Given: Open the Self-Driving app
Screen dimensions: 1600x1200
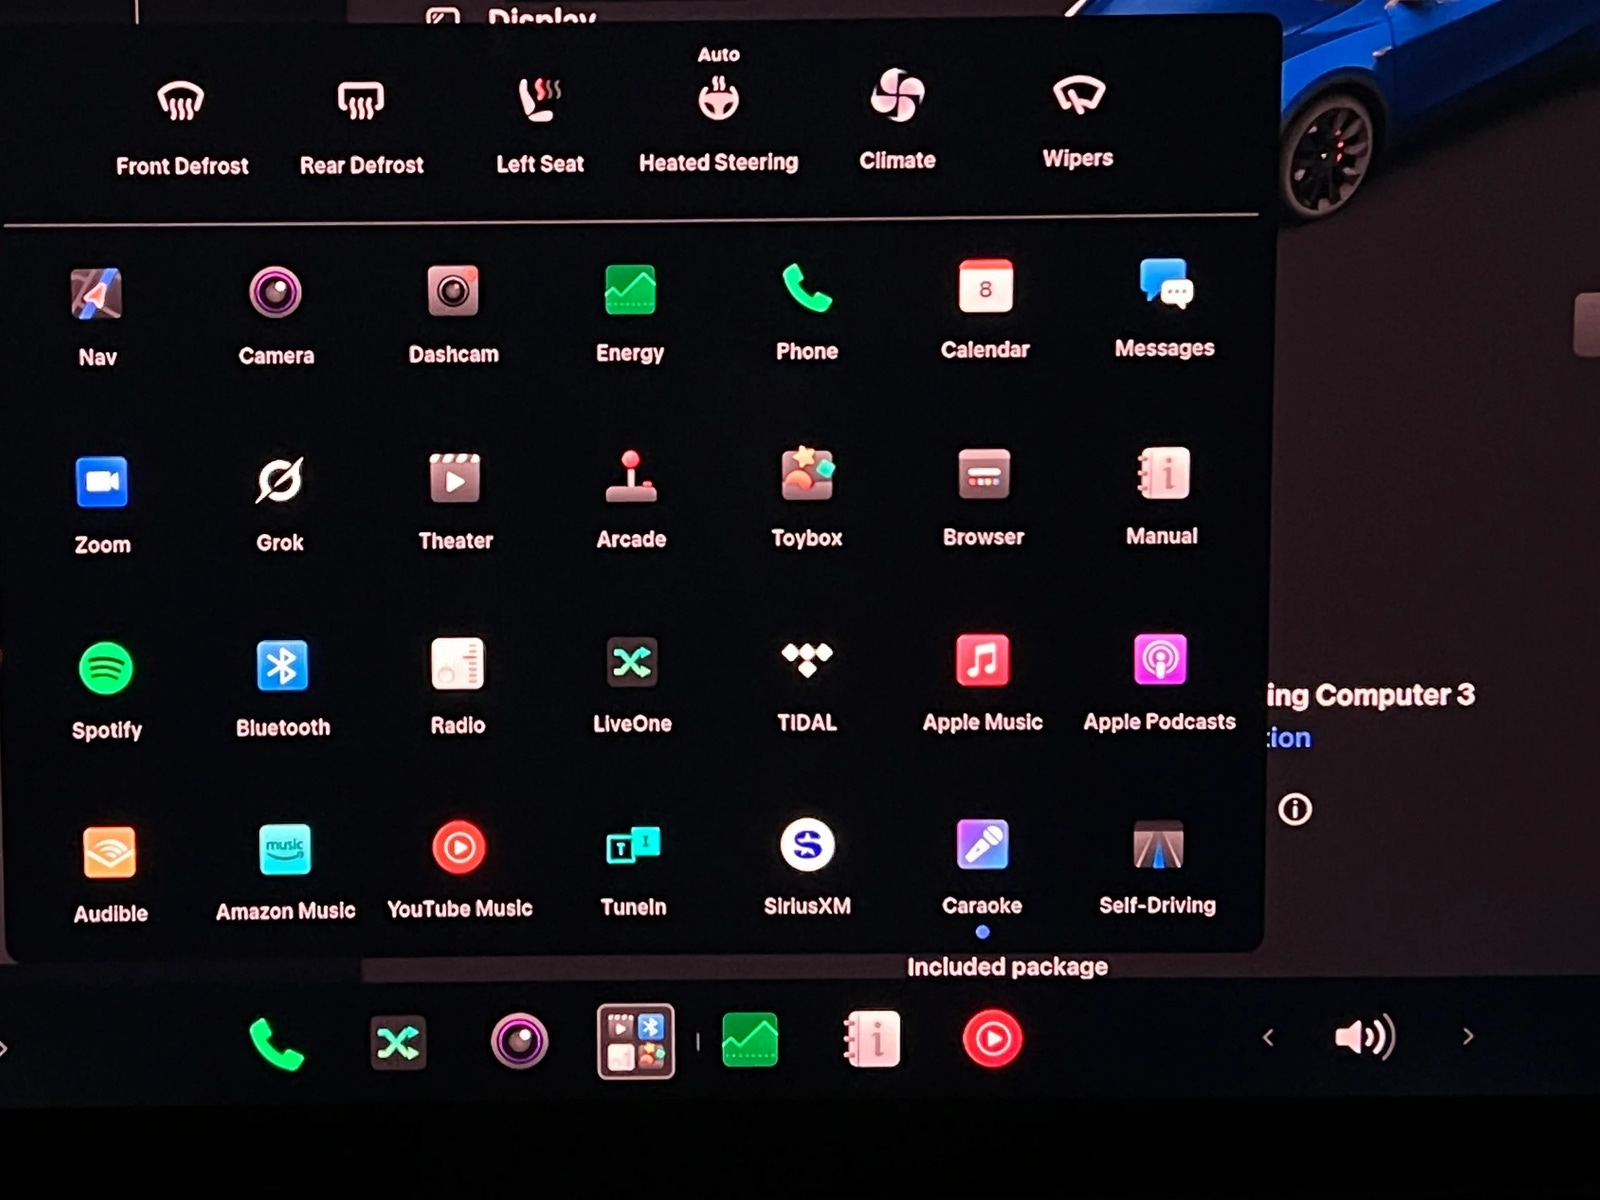Looking at the screenshot, I should [1158, 844].
